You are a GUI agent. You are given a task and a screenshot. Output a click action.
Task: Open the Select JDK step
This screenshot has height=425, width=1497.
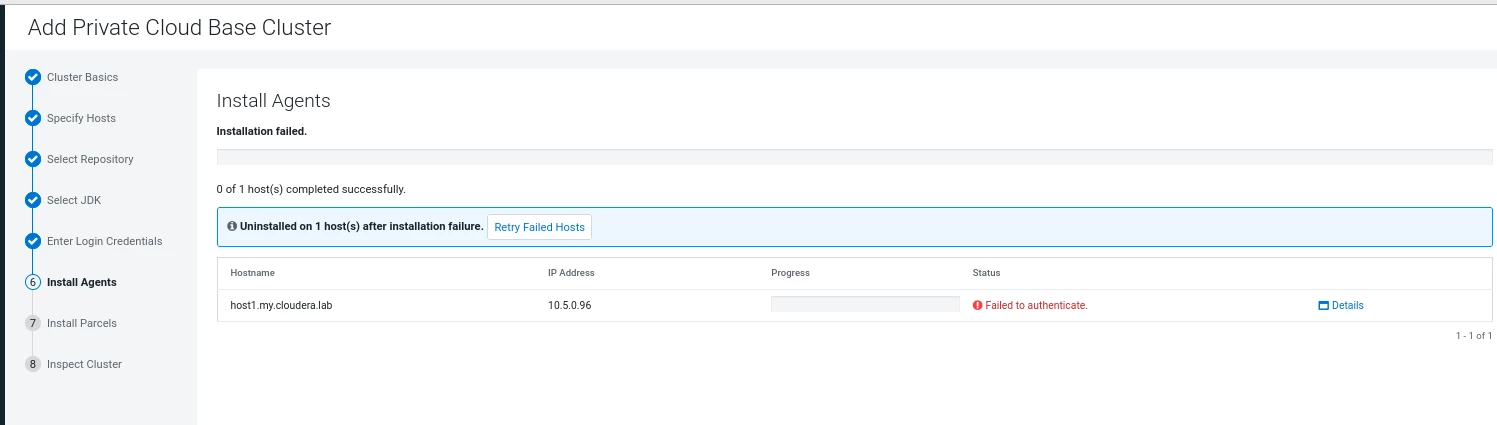click(74, 200)
